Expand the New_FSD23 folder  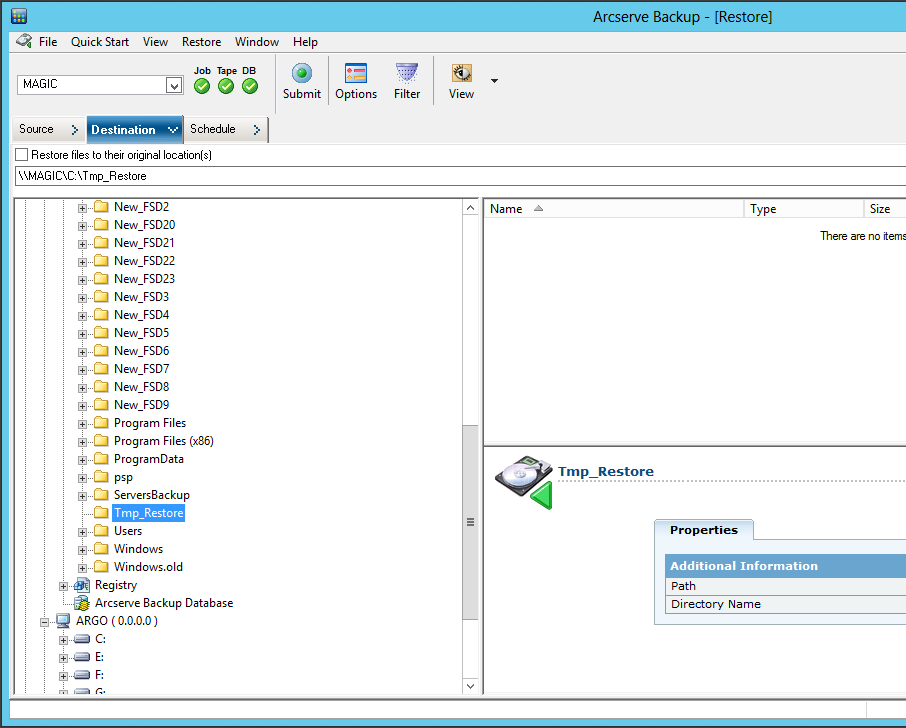(83, 280)
